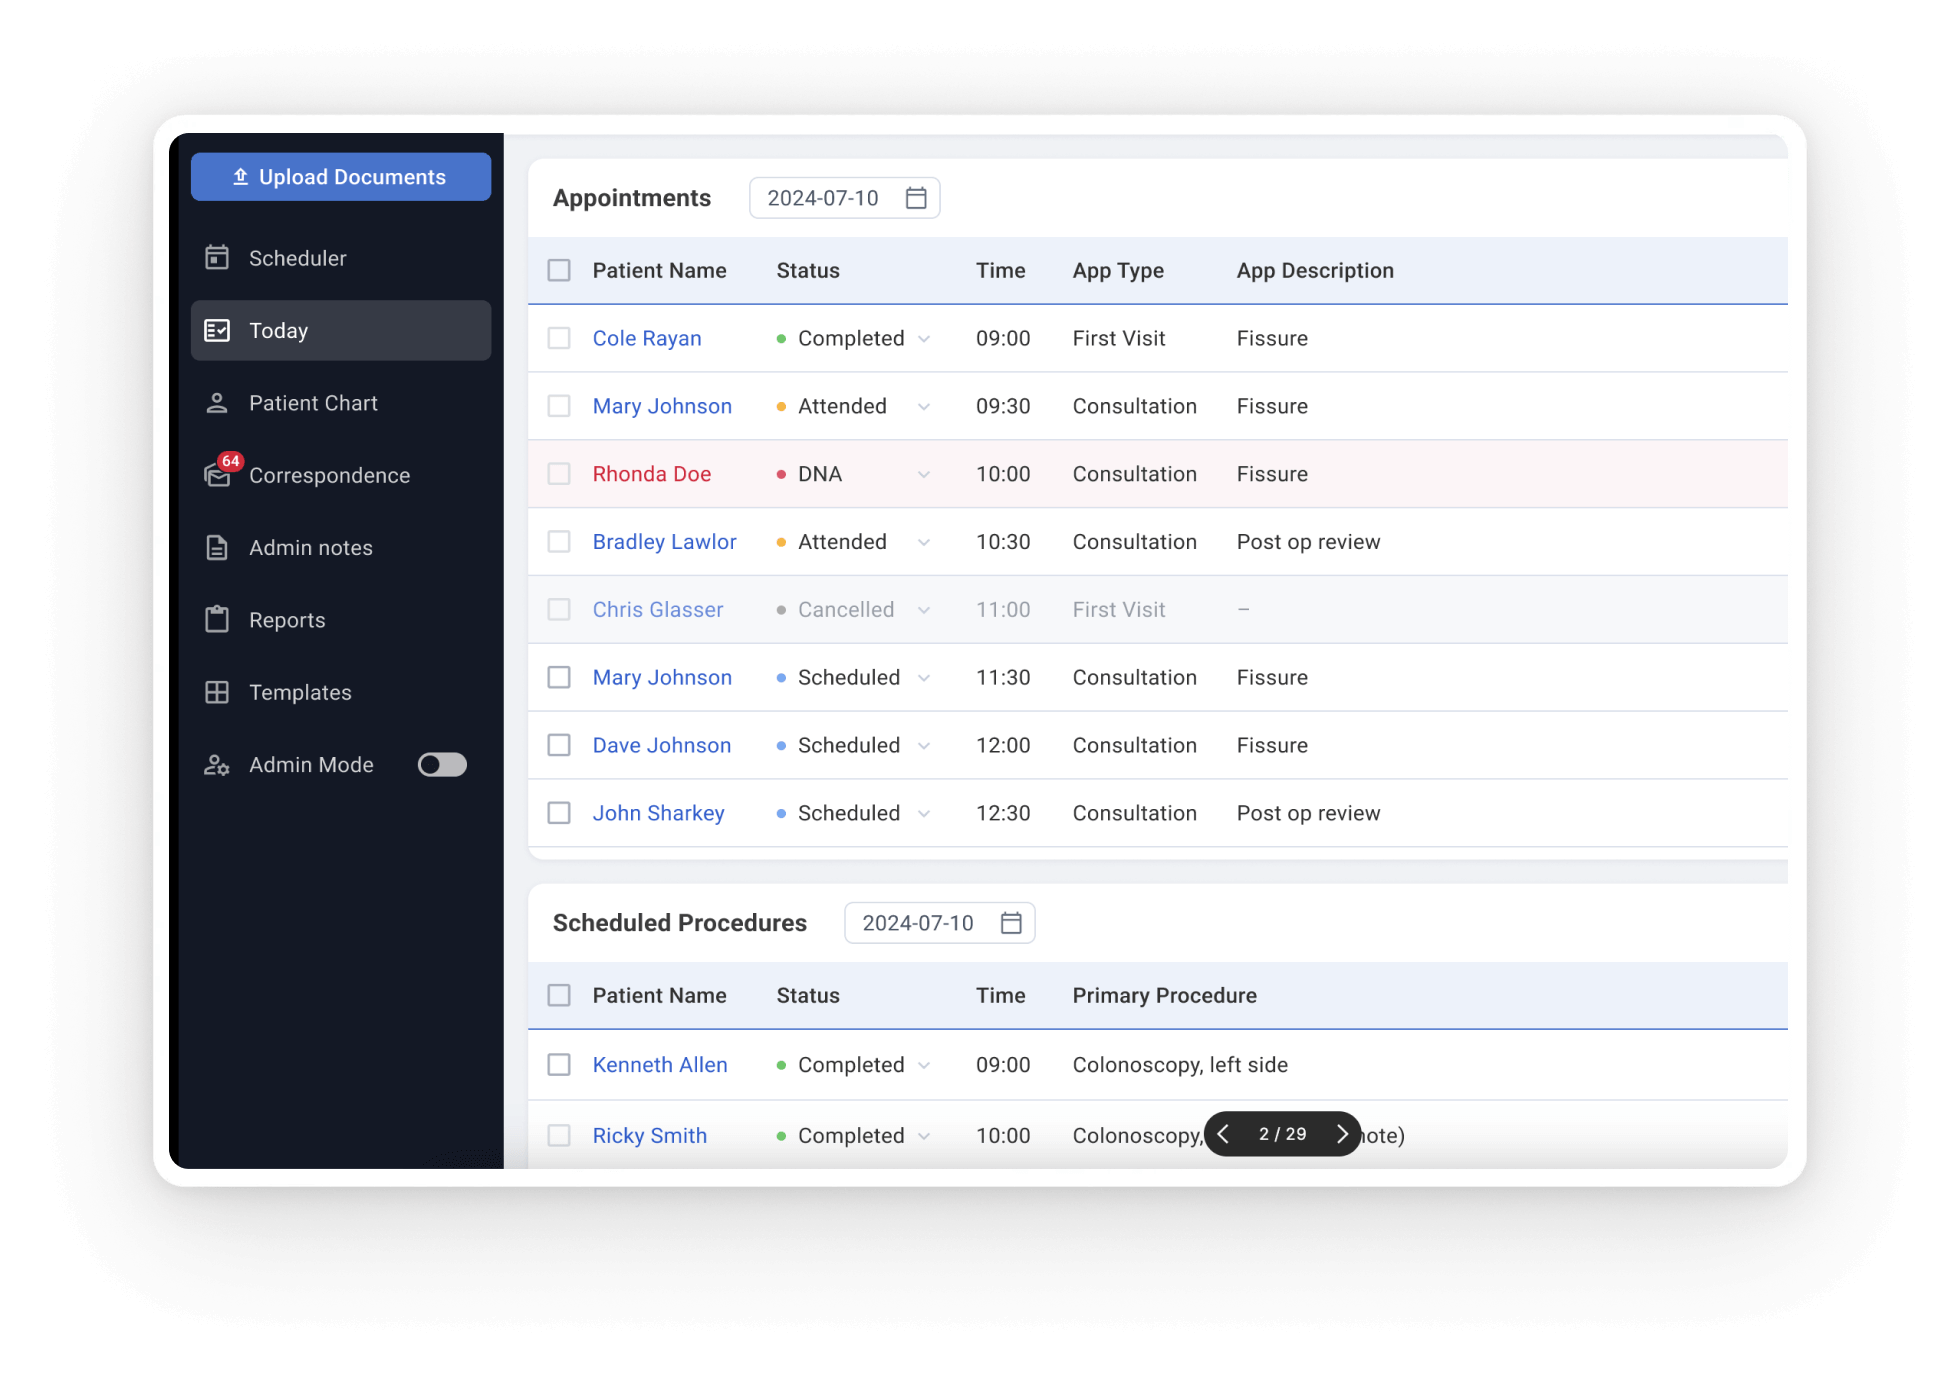This screenshot has width=1958, height=1376.
Task: Enable Admin Mode toggle
Action: pos(442,765)
